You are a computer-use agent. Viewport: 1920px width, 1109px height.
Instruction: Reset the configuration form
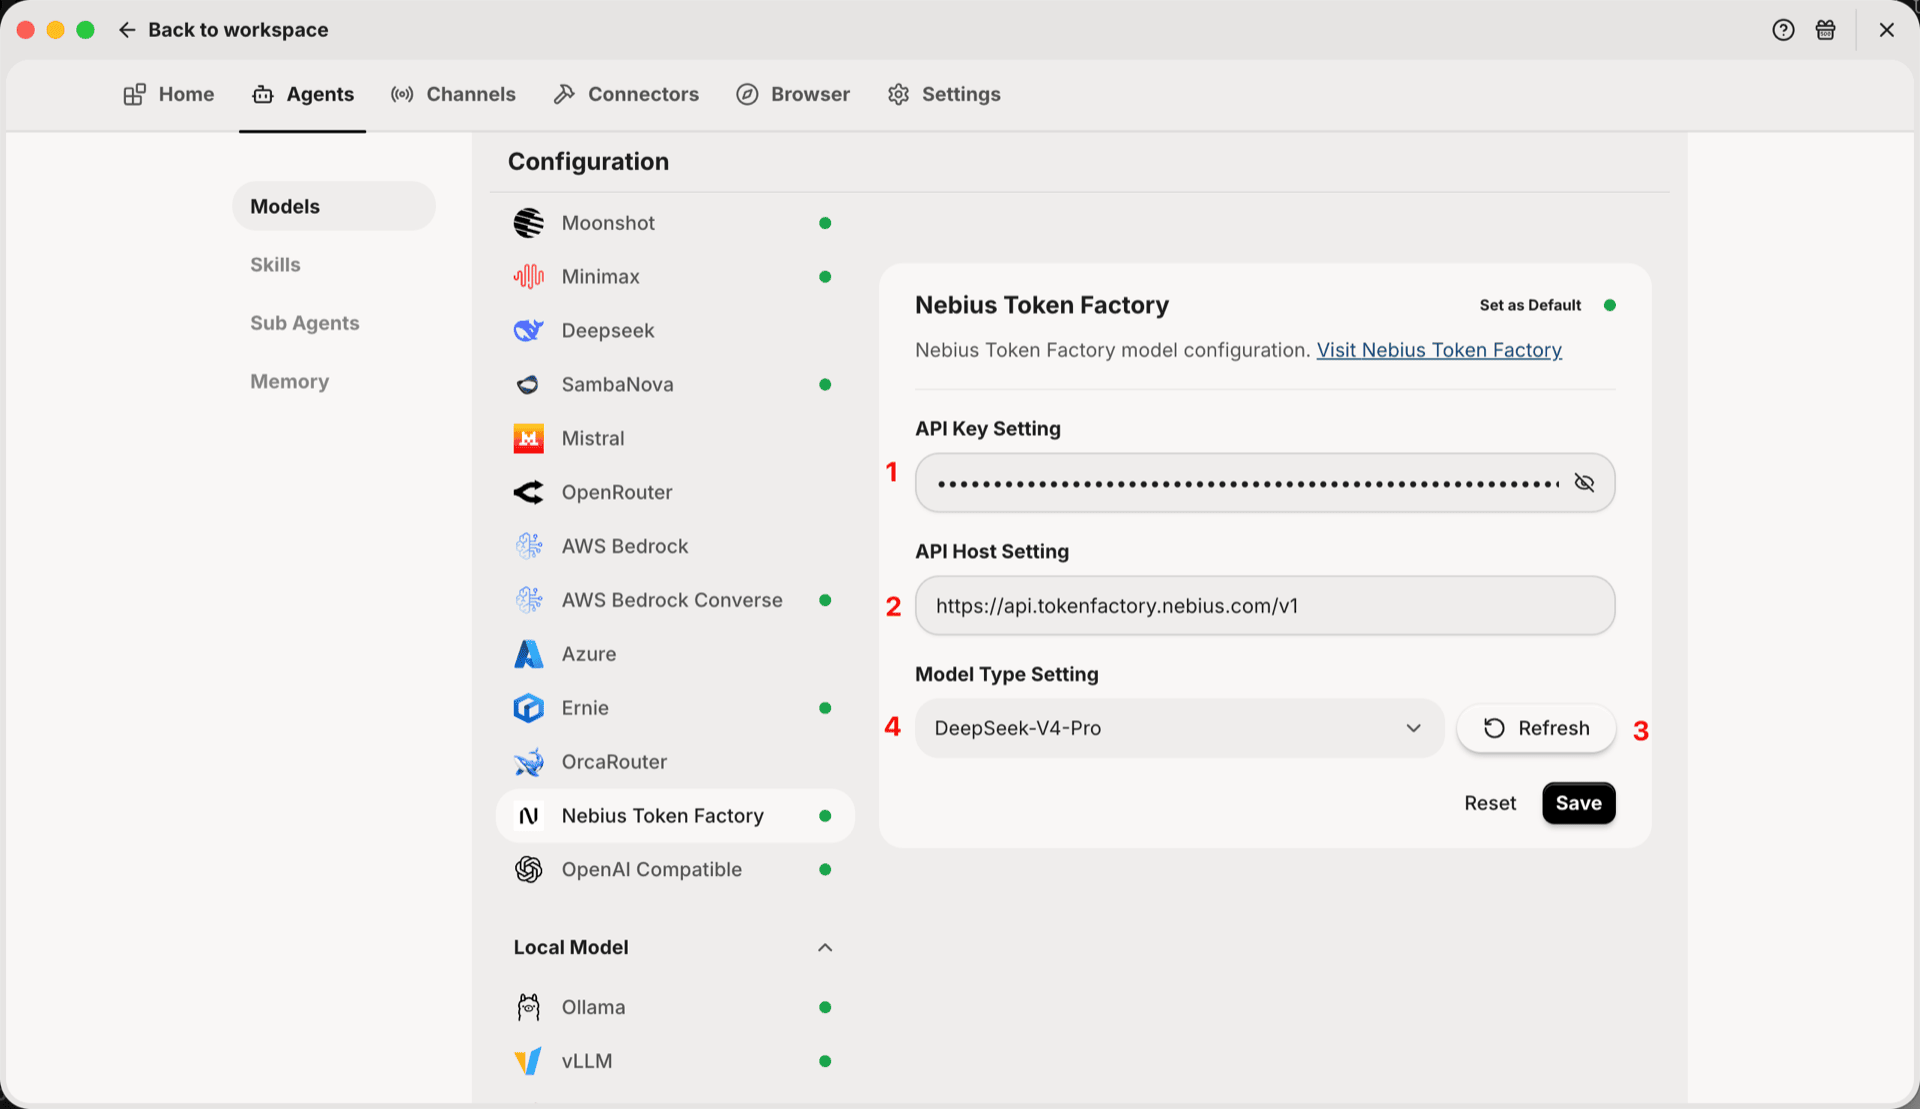click(1490, 803)
